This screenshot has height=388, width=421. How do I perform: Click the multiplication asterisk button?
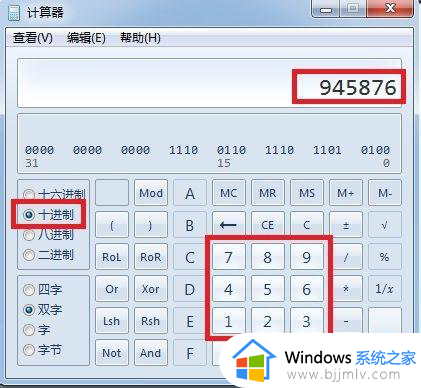tap(346, 289)
